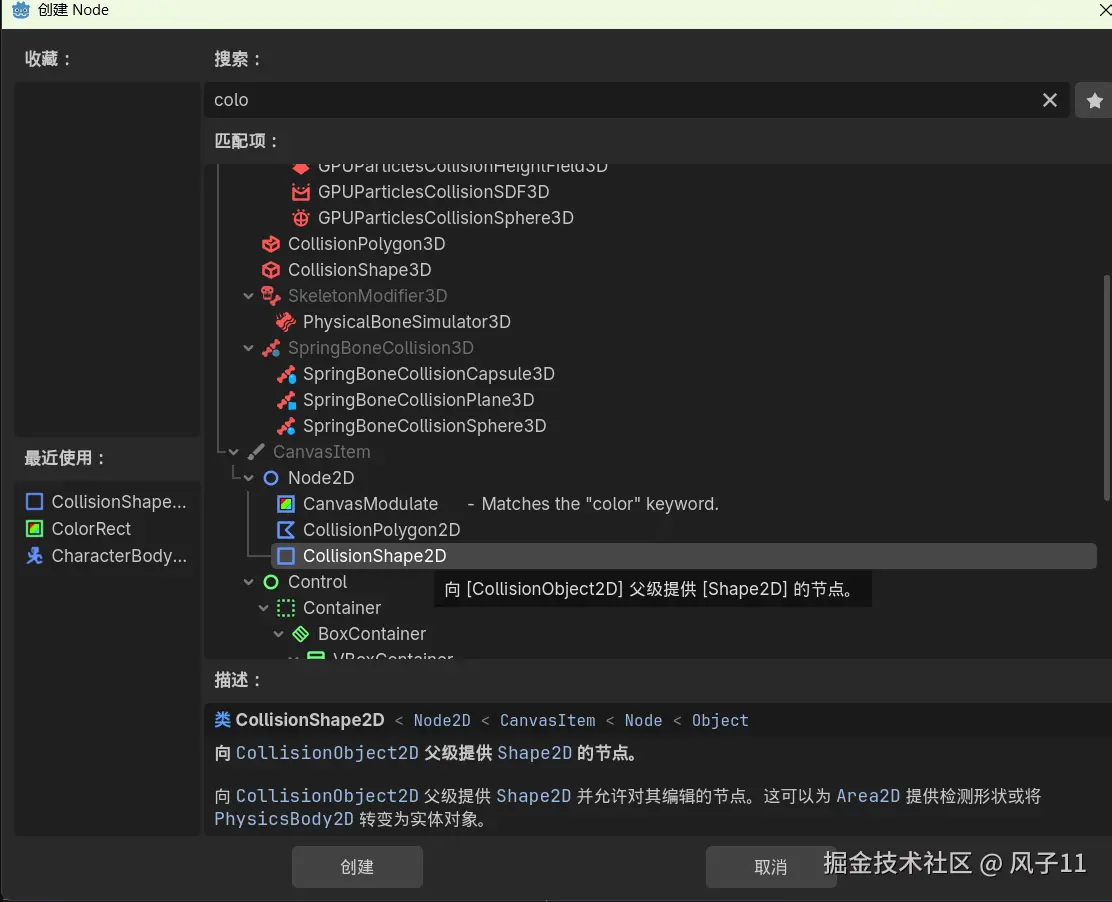Select SpringBoneCollisionPlane3D label
1112x902 pixels.
pos(418,400)
